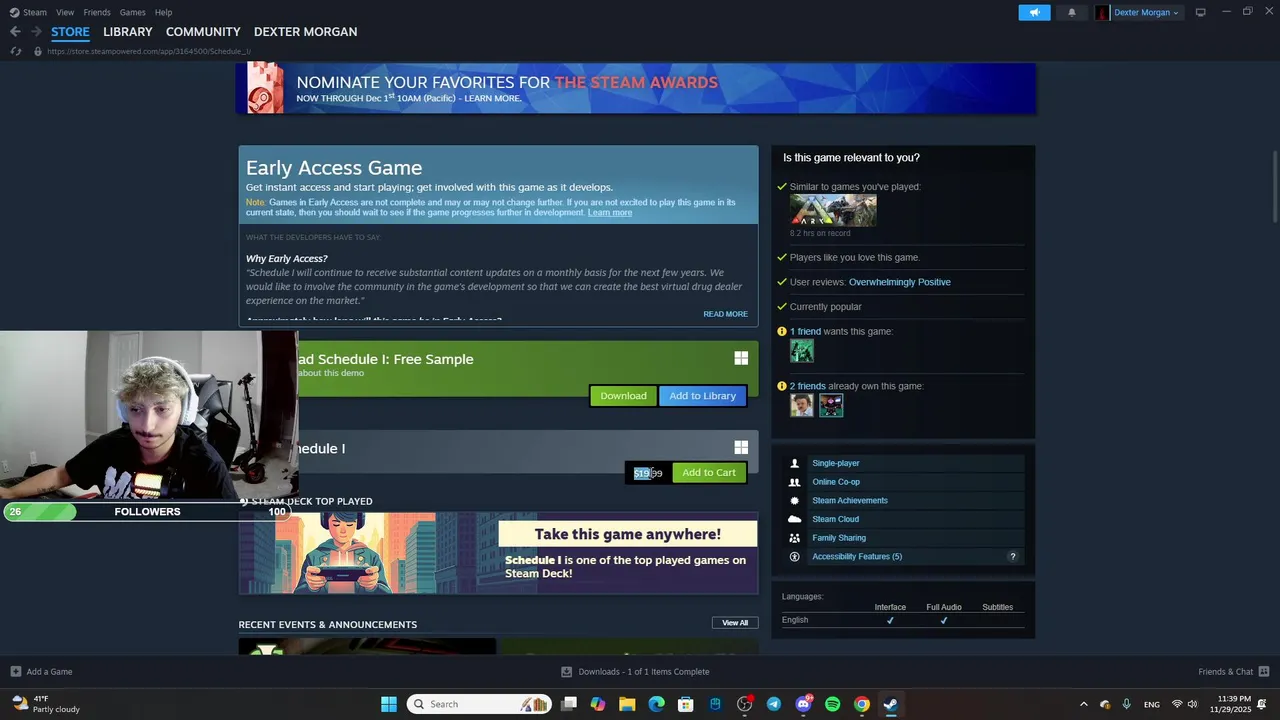View All recent events and announcements
This screenshot has width=1280, height=720.
pos(735,623)
